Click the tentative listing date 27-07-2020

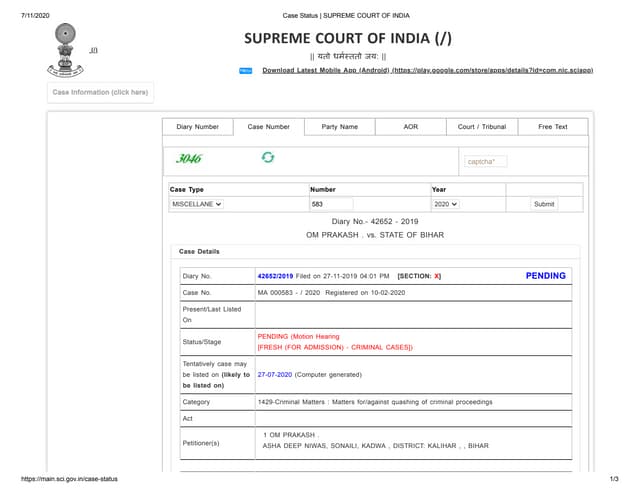click(274, 374)
